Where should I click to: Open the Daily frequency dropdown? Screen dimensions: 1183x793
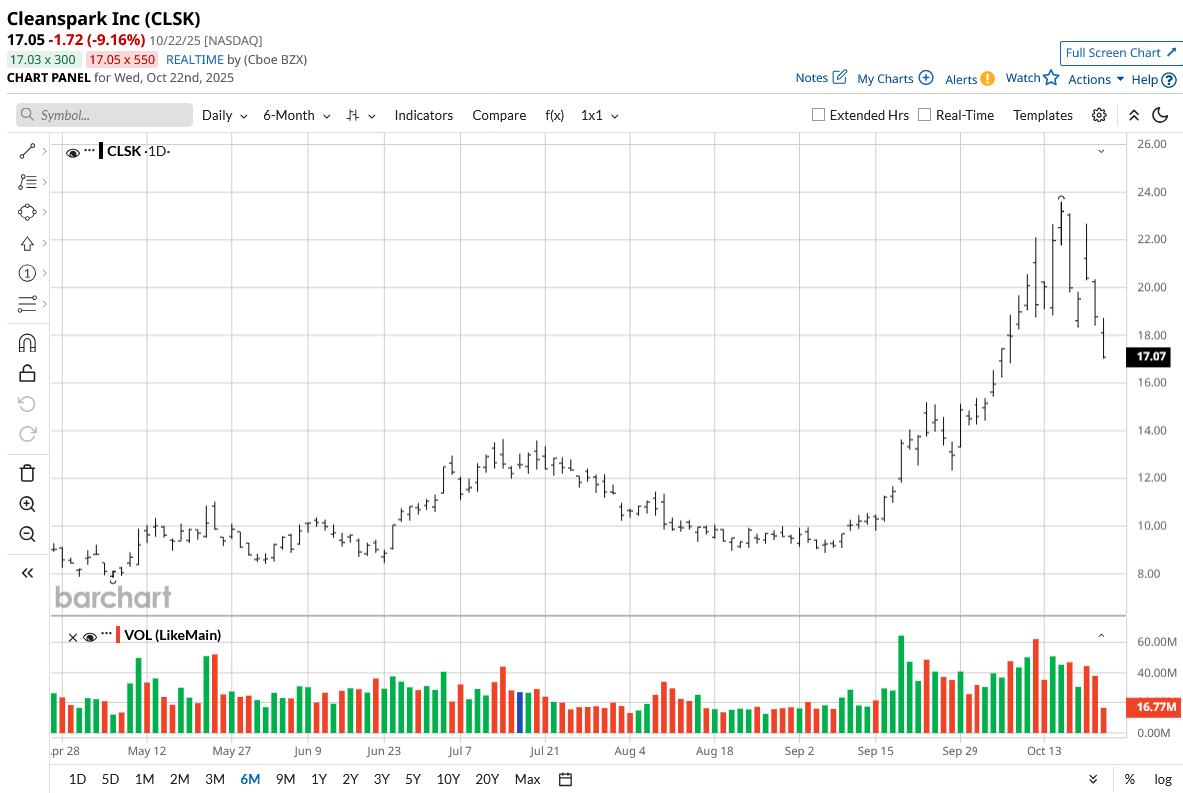(224, 115)
